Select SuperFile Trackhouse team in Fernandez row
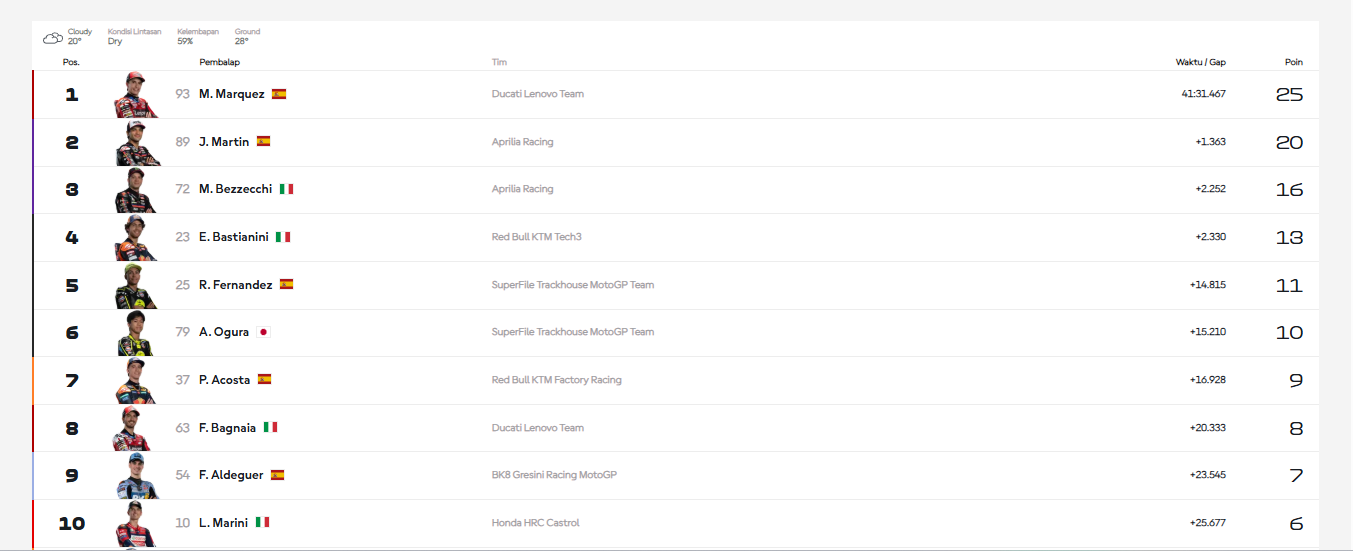 pyautogui.click(x=573, y=285)
